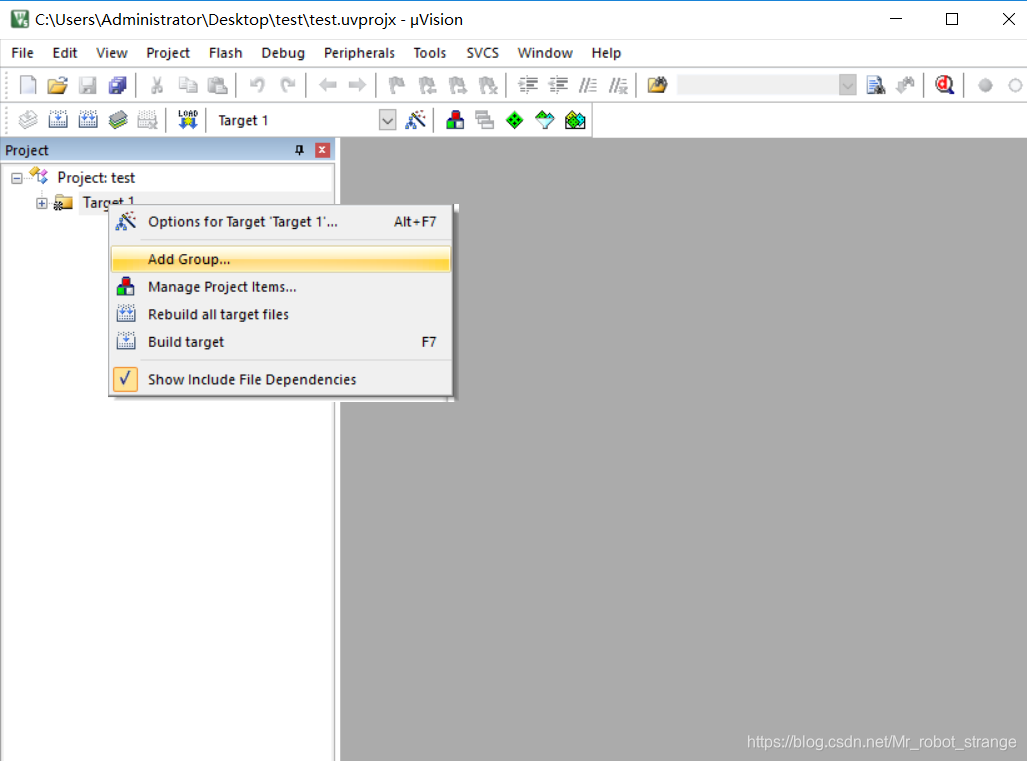Choose Options for Target 'Target 1'...
Viewport: 1027px width, 761px height.
click(281, 222)
